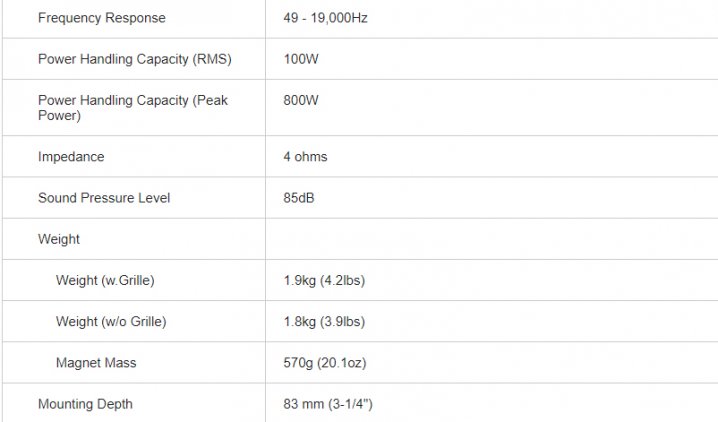718x422 pixels.
Task: Click the Frequency Response label
Action: 102,18
